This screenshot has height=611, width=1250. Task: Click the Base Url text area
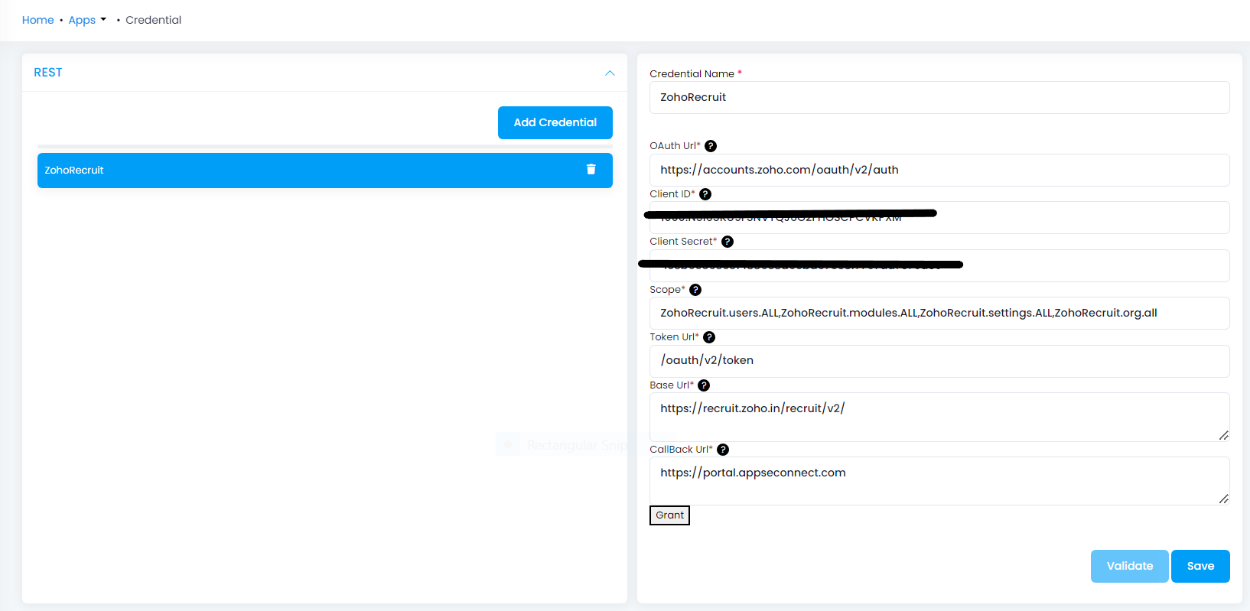click(x=938, y=412)
